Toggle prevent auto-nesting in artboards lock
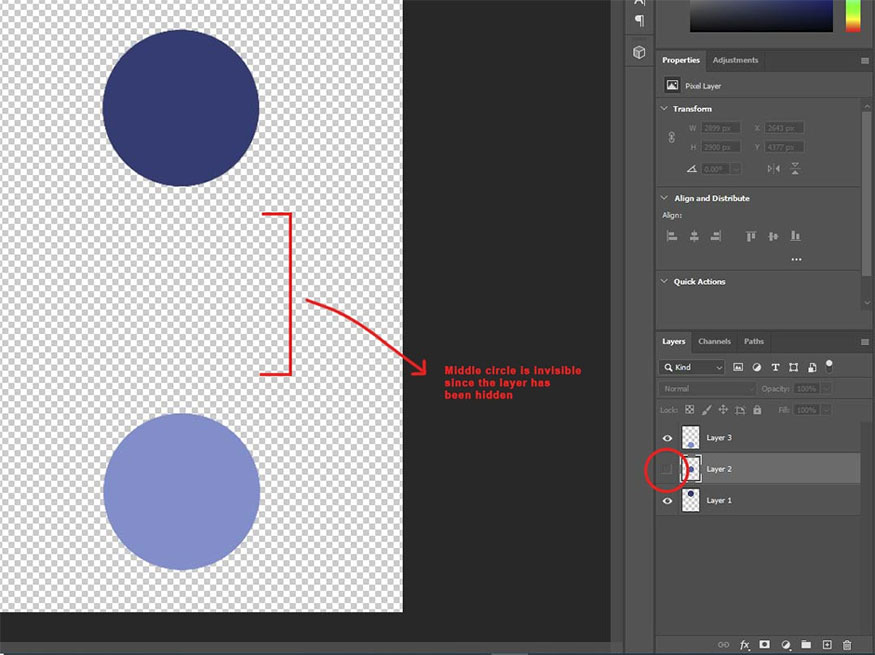The width and height of the screenshot is (875, 655). (740, 410)
